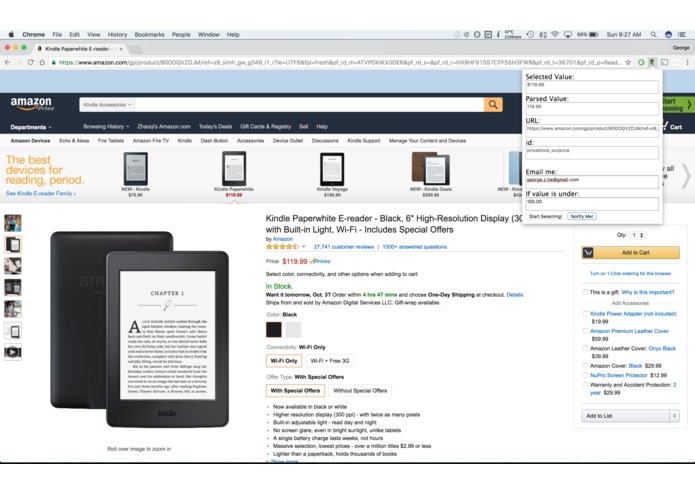Image resolution: width=695 pixels, height=494 pixels.
Task: Enable the NuPro Screen Protector checkbox
Action: (x=585, y=375)
